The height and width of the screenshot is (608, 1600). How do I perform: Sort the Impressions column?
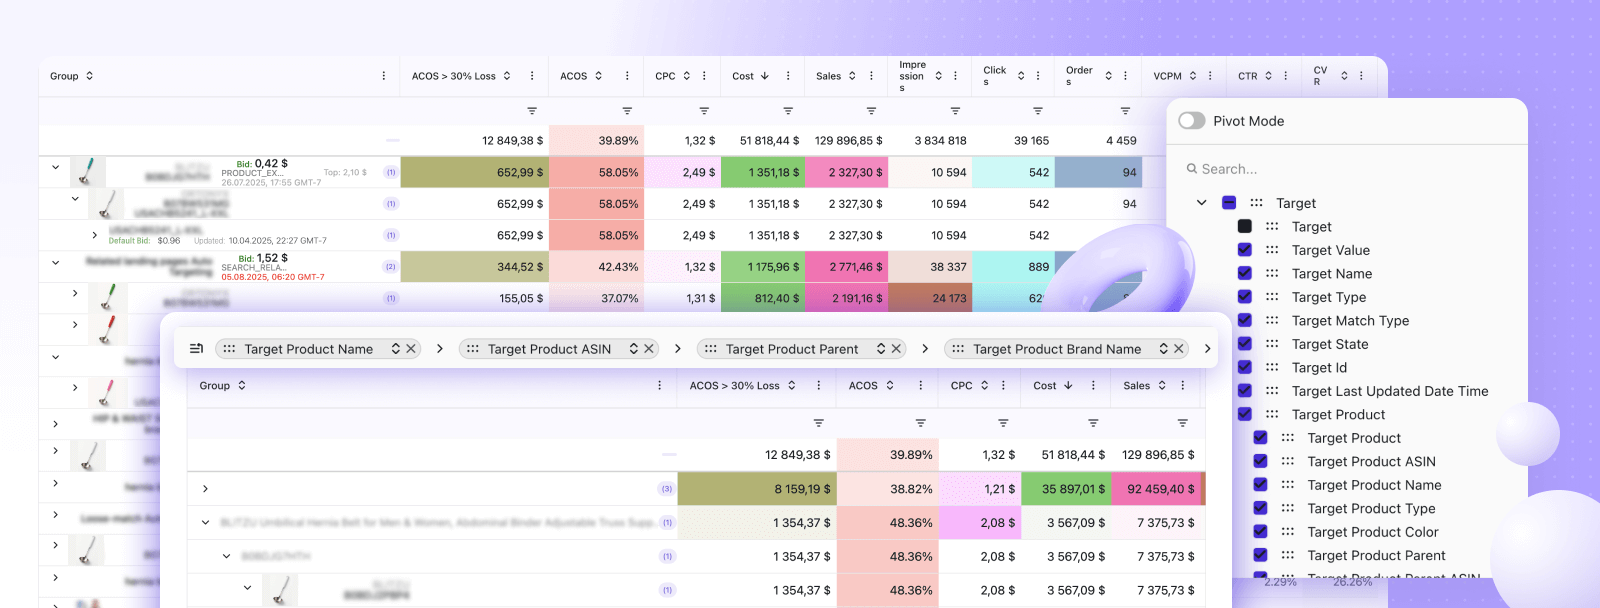[939, 76]
